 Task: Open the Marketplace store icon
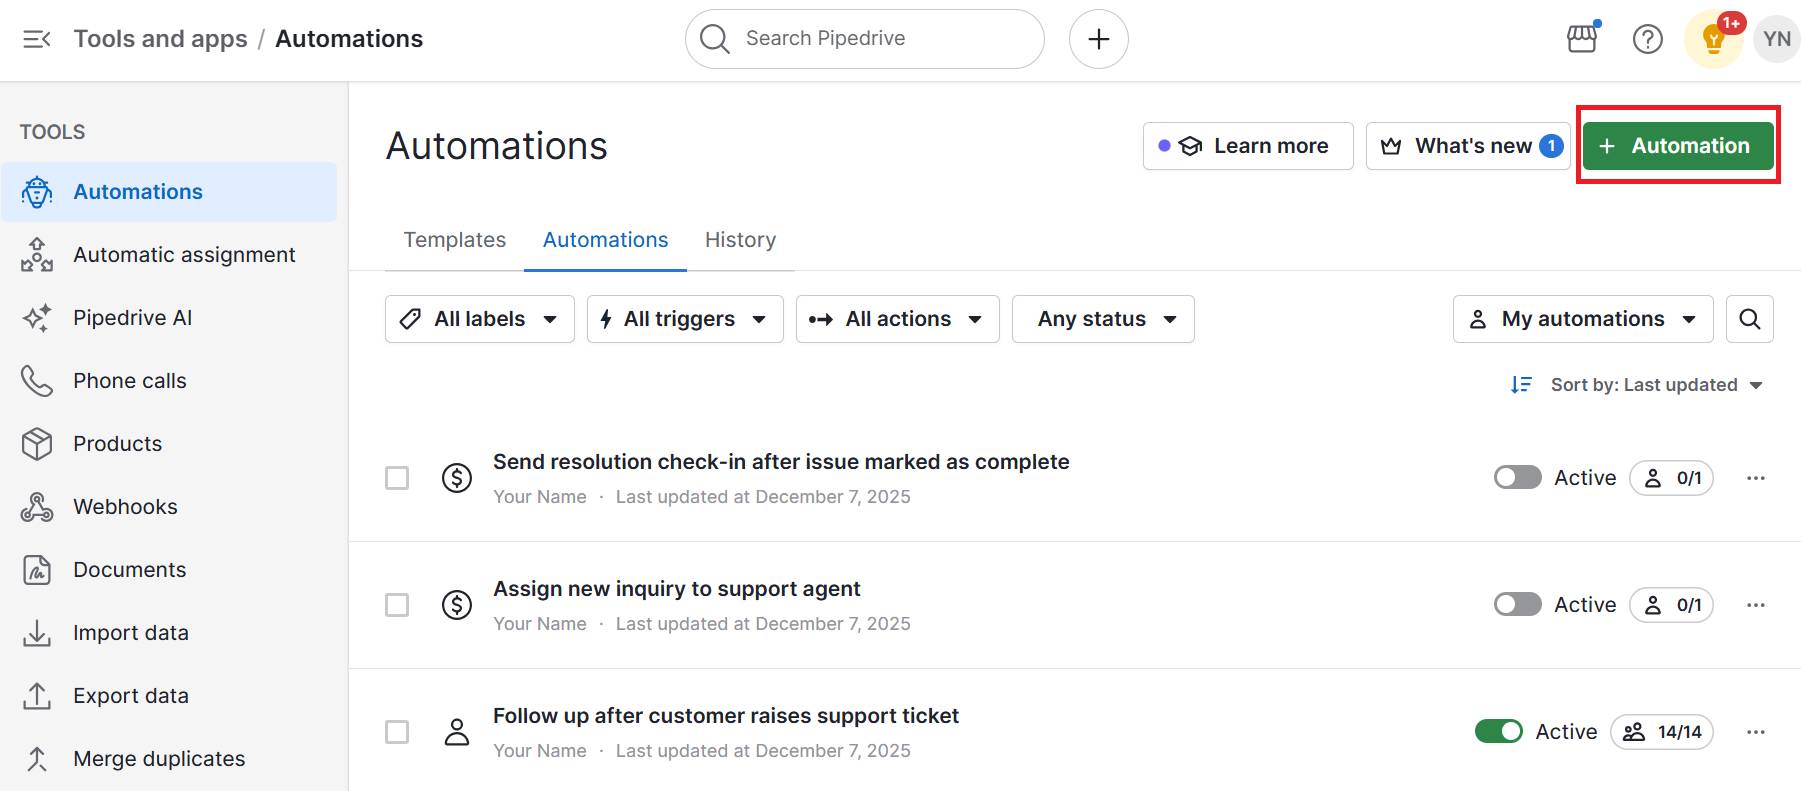pyautogui.click(x=1583, y=39)
